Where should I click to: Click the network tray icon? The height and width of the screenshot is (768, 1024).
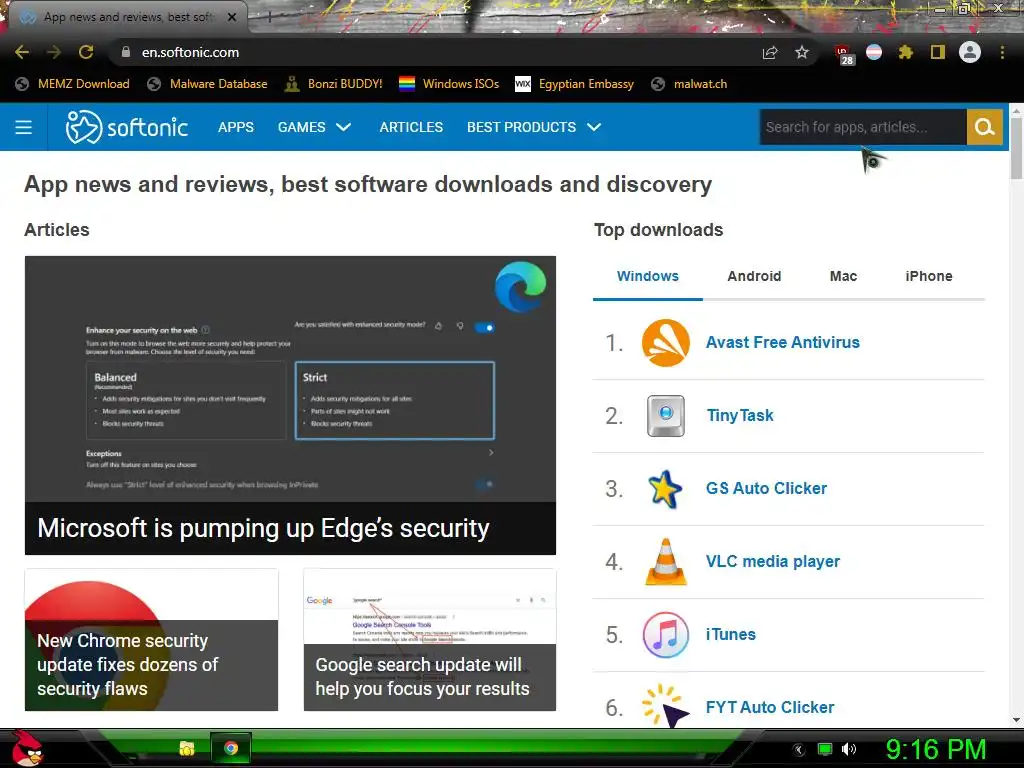825,749
